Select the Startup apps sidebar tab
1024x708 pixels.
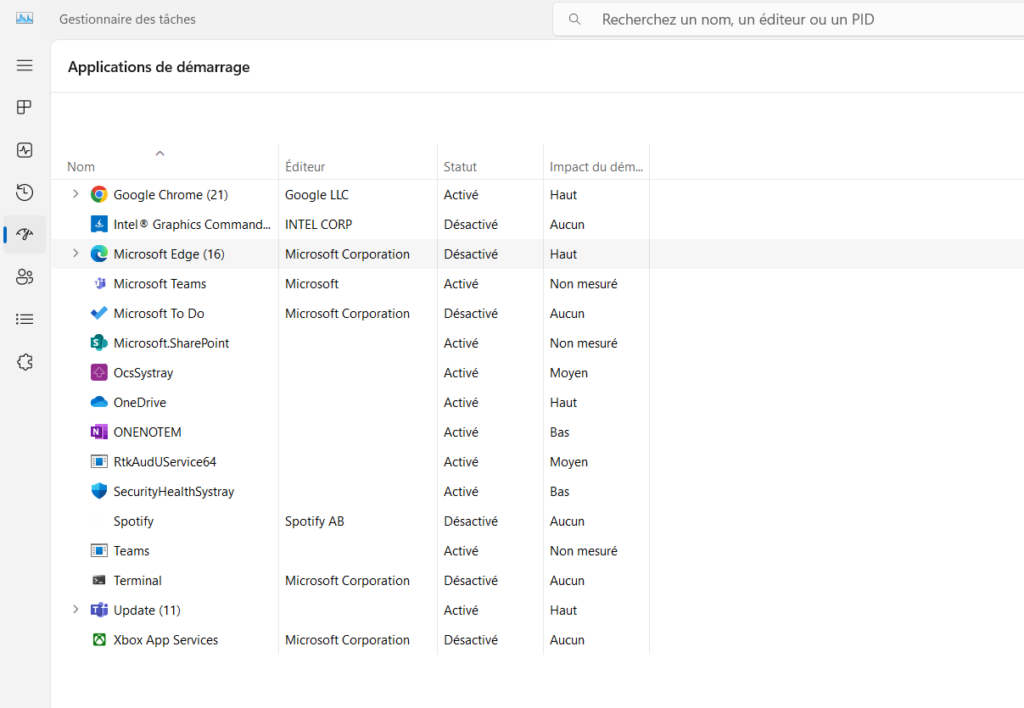(25, 235)
